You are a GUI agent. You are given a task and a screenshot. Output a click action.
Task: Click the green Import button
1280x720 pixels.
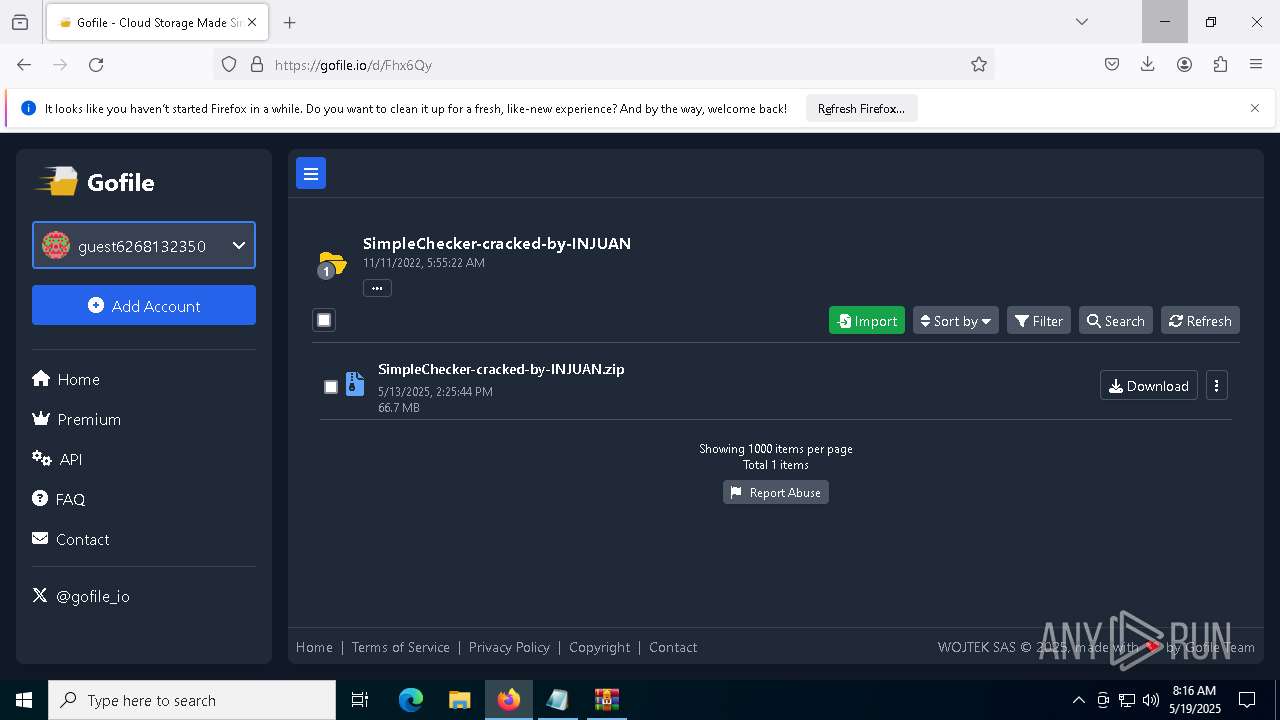867,320
